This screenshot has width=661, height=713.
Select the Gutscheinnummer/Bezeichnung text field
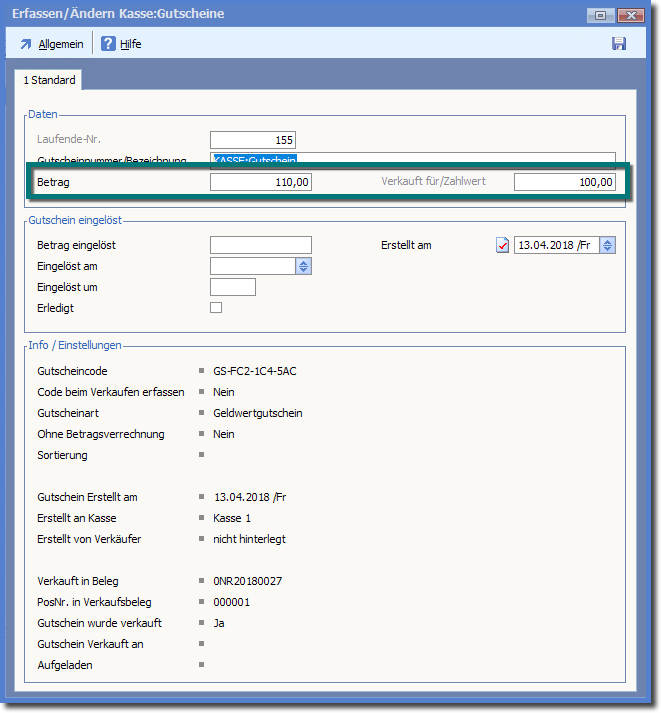tap(412, 158)
